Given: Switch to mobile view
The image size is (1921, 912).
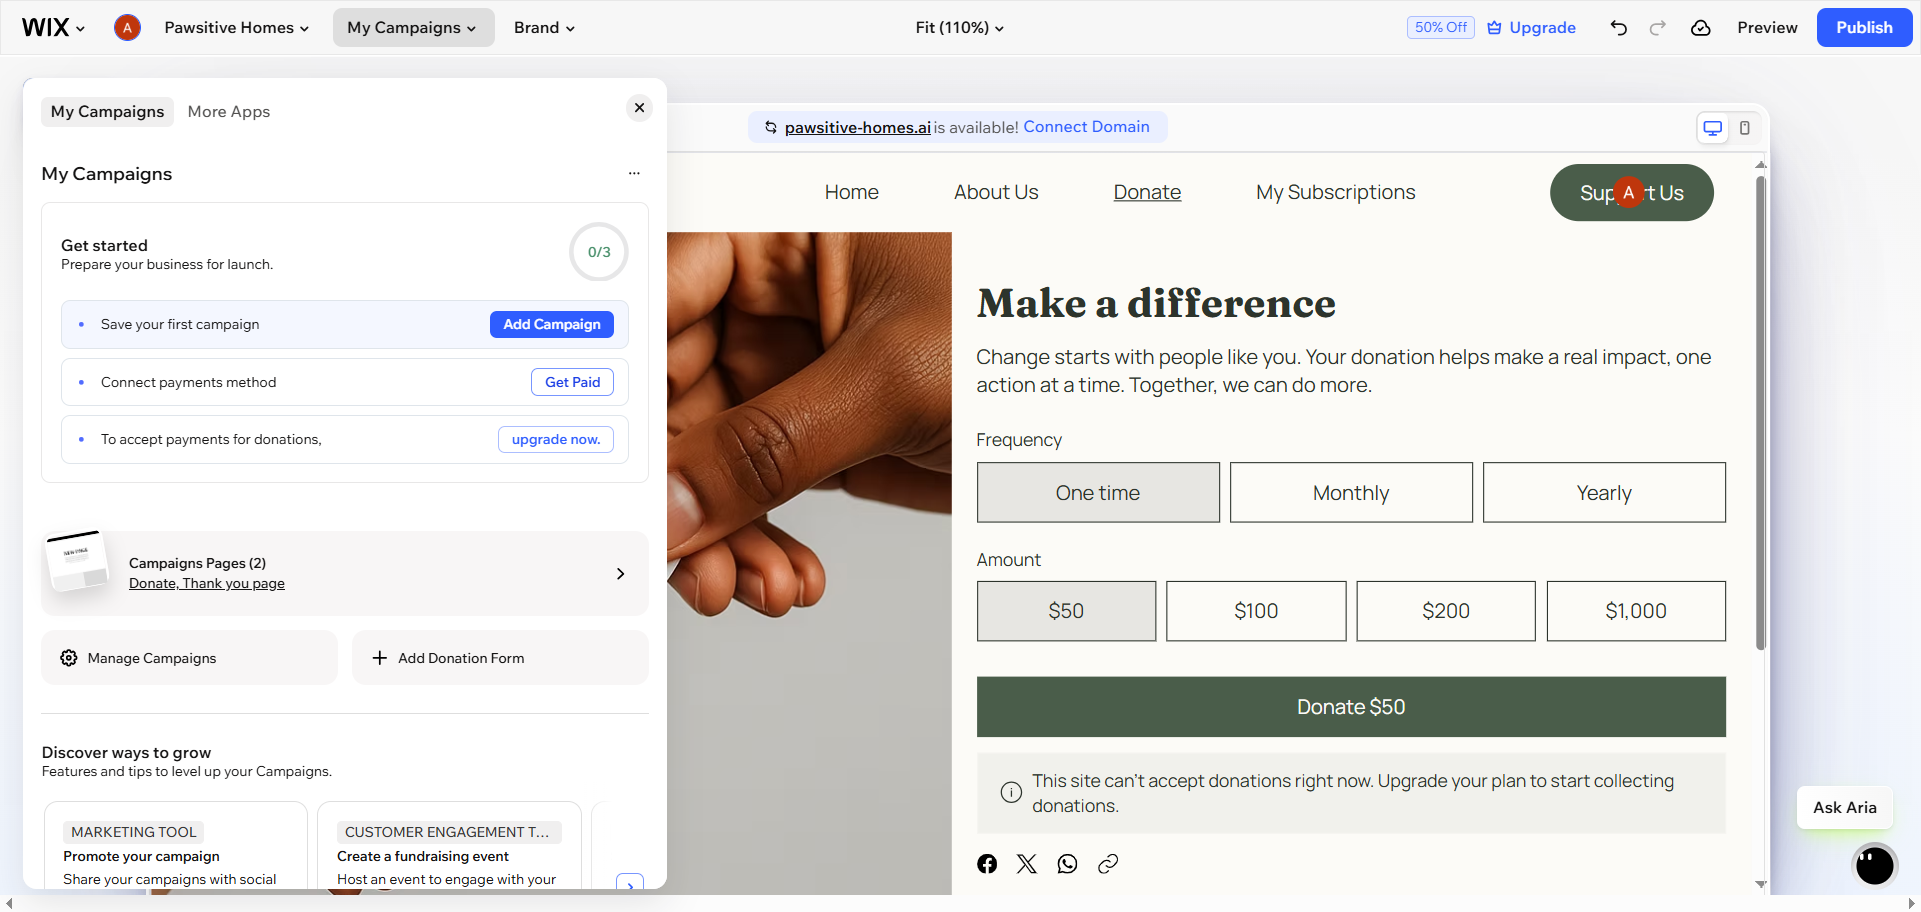Looking at the screenshot, I should [x=1745, y=128].
